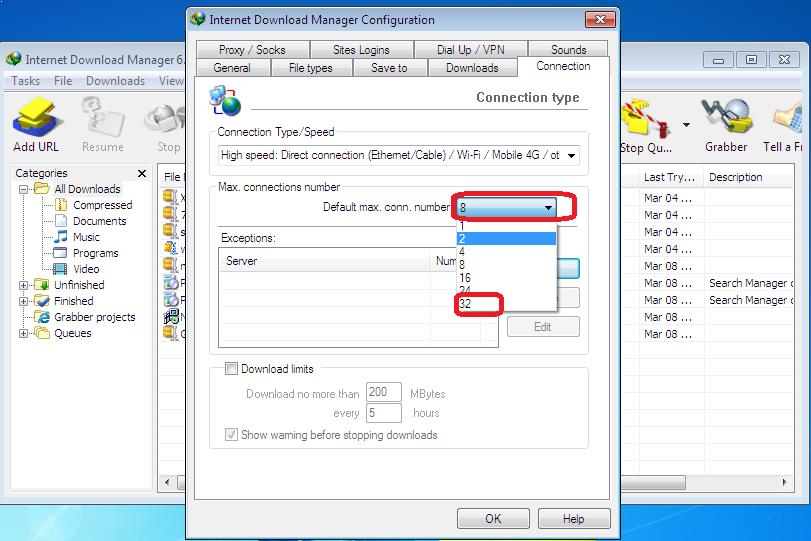811x541 pixels.
Task: Select the All Downloads folder
Action: tap(79, 189)
